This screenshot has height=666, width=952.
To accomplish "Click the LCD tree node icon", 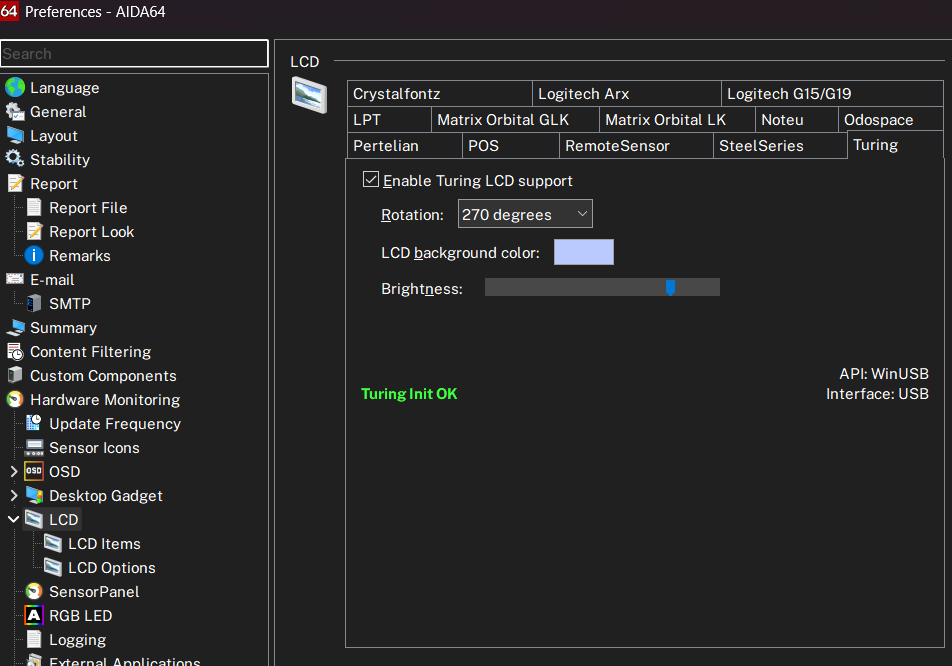I will click(x=34, y=520).
